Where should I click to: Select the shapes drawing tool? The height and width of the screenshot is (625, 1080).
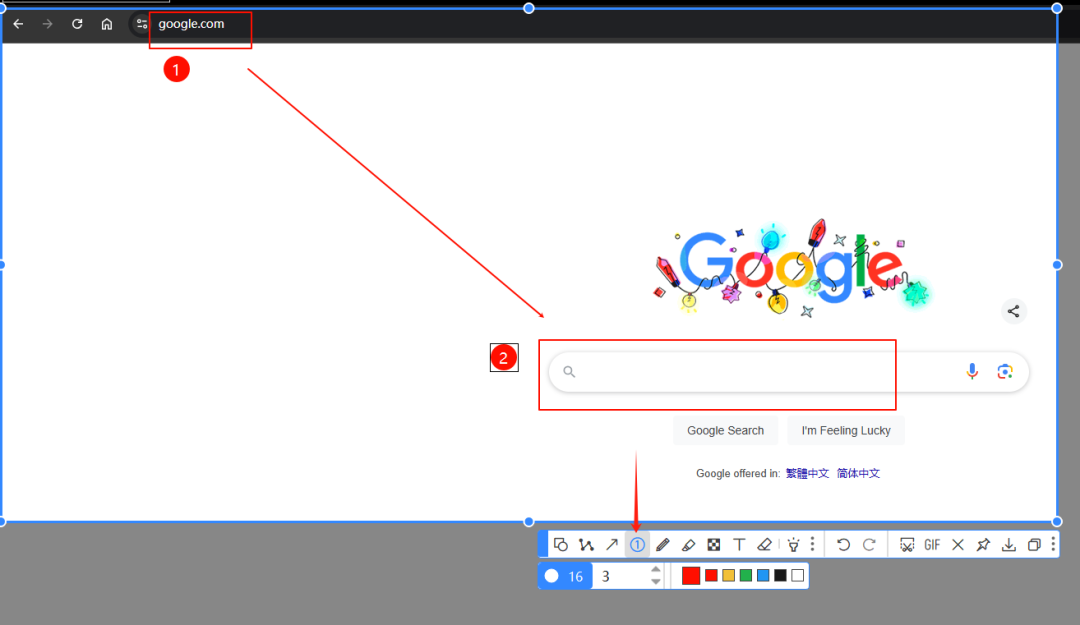[x=561, y=545]
